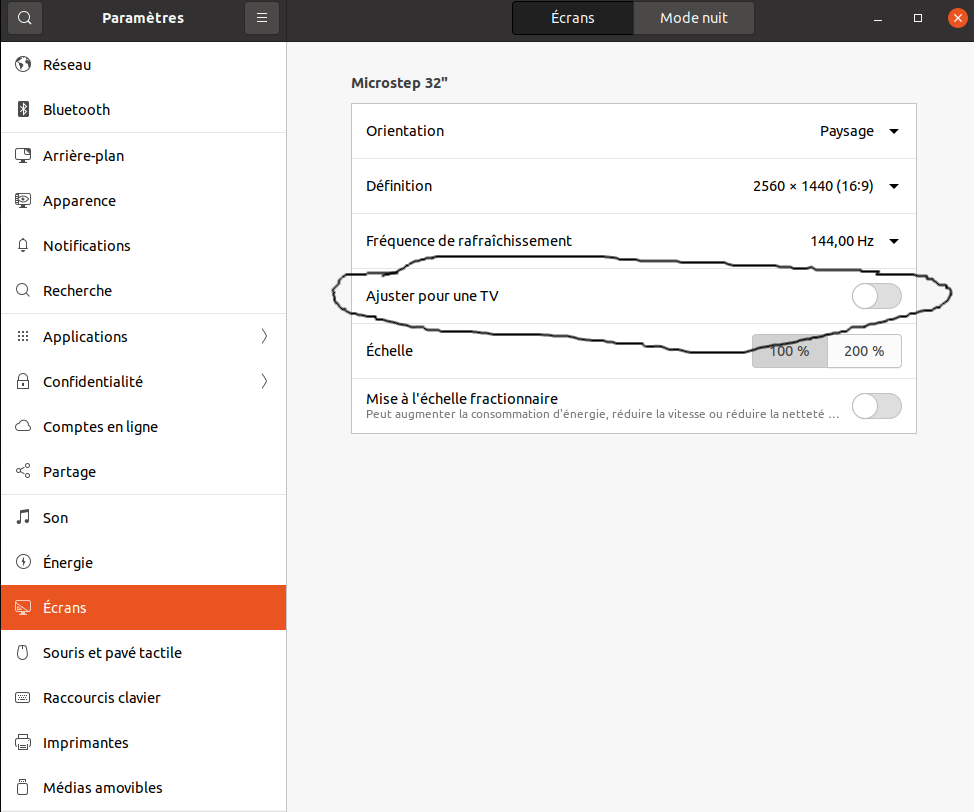Click the Écrans display icon in sidebar
This screenshot has height=812, width=974.
coord(23,607)
